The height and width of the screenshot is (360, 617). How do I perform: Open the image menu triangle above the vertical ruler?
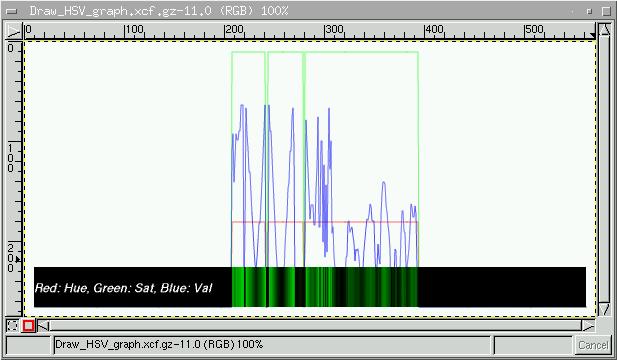pos(13,31)
